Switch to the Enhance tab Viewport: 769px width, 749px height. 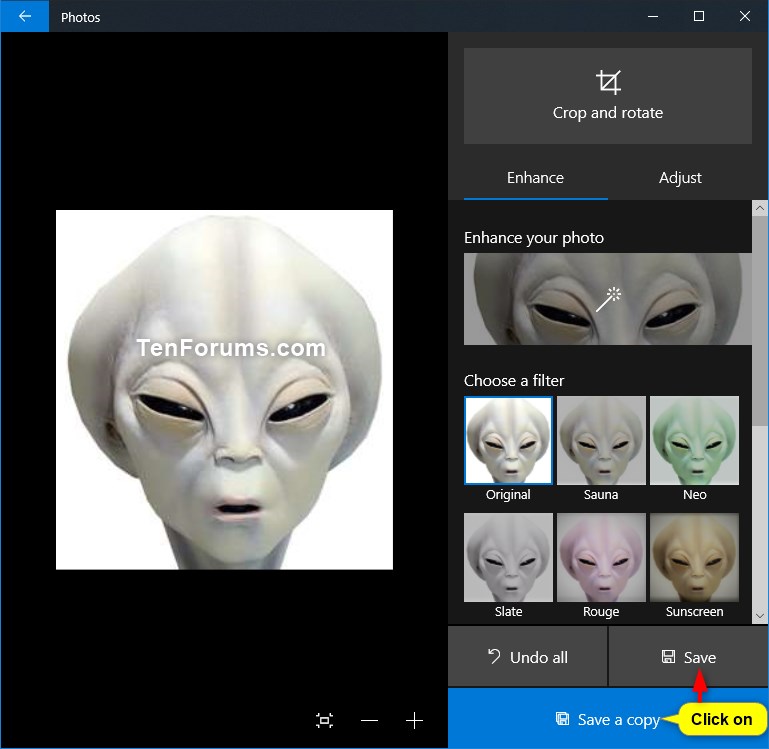pyautogui.click(x=535, y=178)
